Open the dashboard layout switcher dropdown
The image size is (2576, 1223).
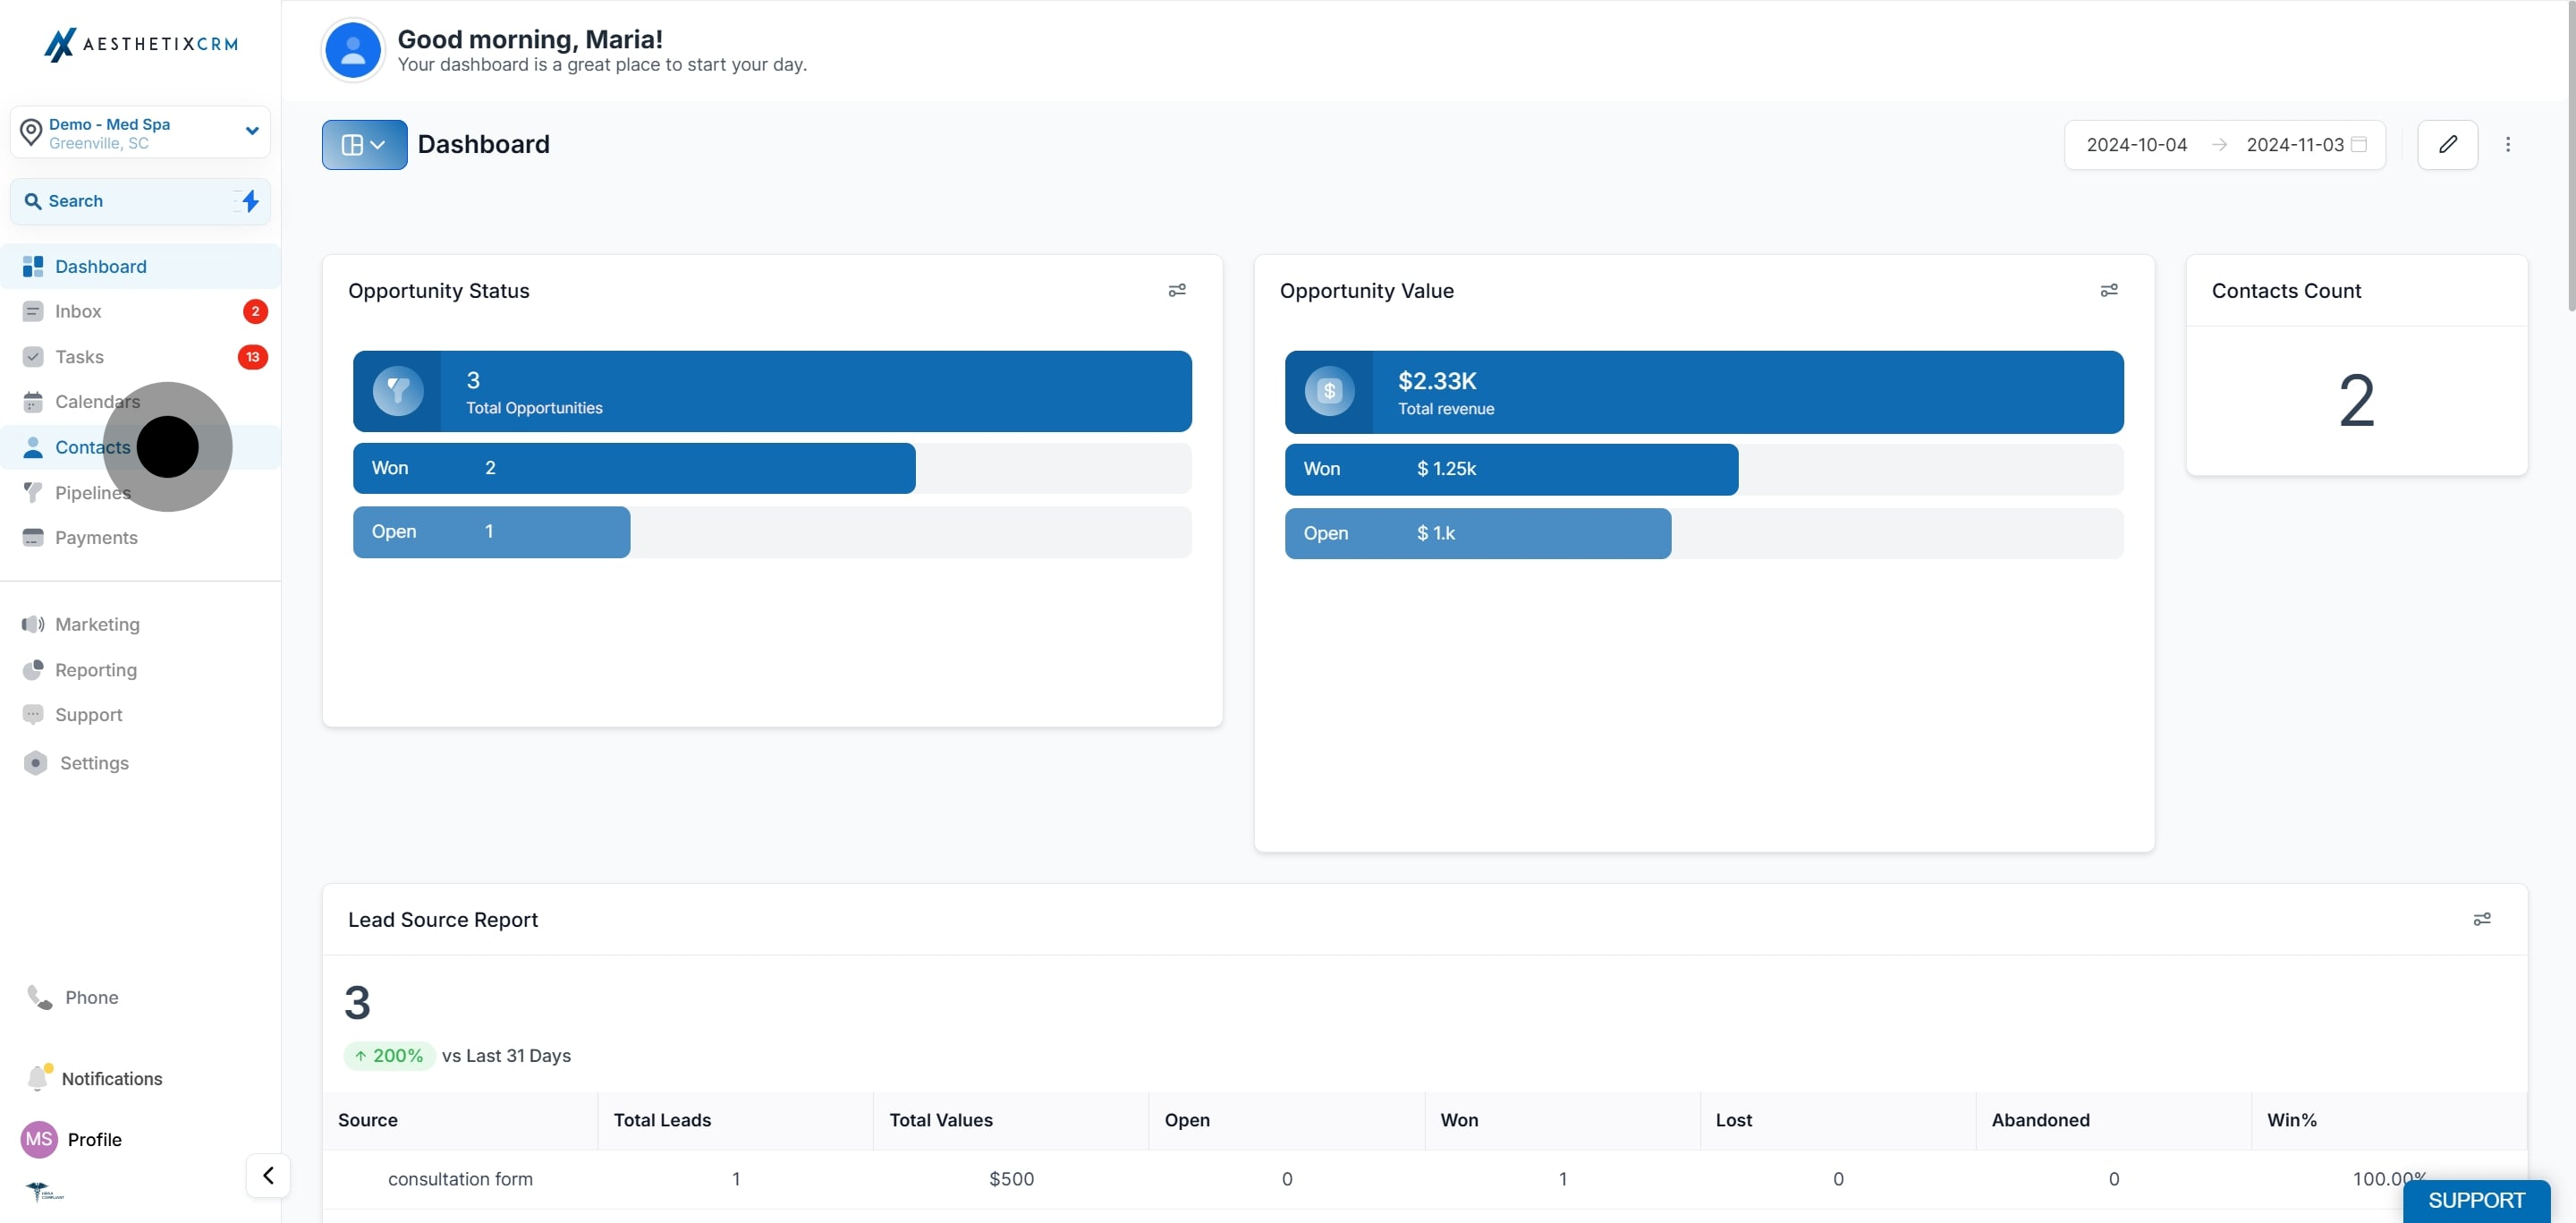(x=364, y=145)
